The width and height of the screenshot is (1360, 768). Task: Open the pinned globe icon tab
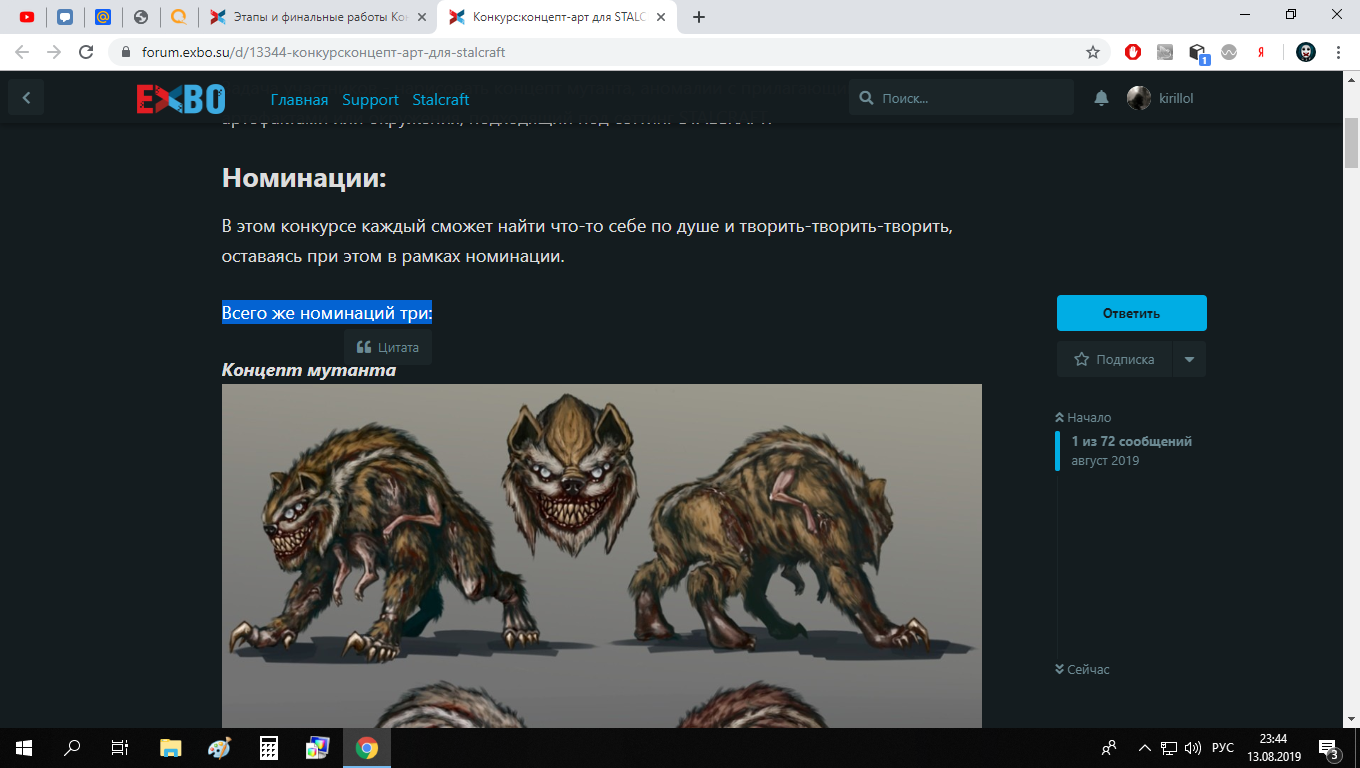click(141, 17)
